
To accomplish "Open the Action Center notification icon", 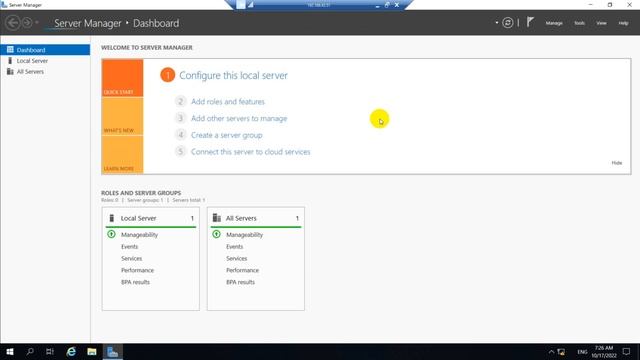I will pos(627,352).
